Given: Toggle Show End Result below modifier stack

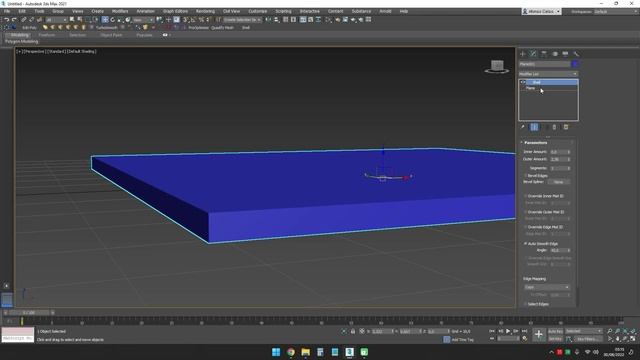Looking at the screenshot, I should [534, 127].
